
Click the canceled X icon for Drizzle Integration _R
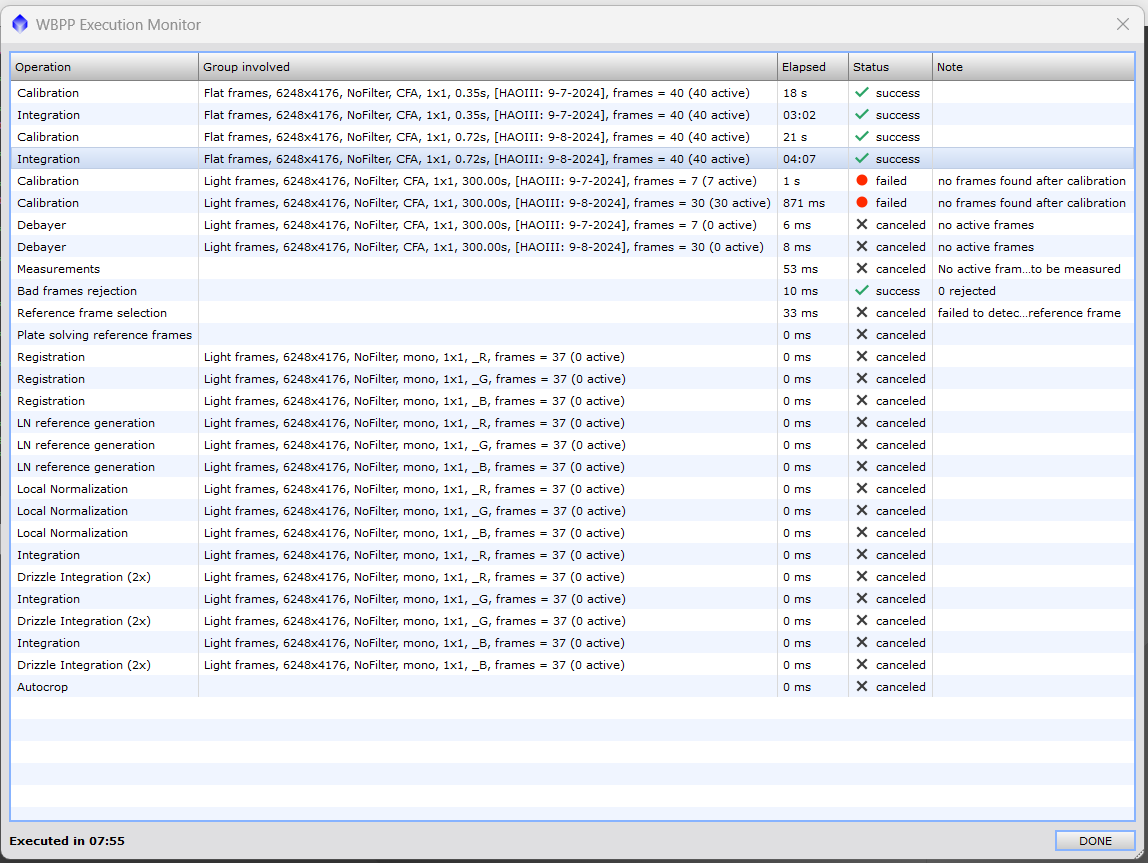[x=862, y=577]
